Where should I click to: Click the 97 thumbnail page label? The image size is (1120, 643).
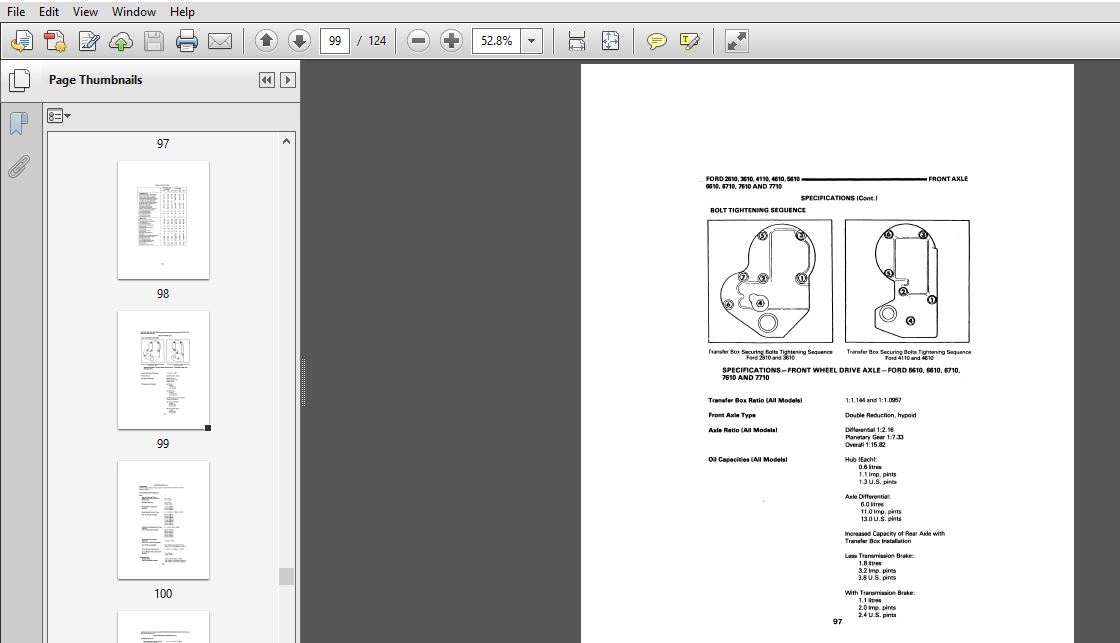pos(163,144)
